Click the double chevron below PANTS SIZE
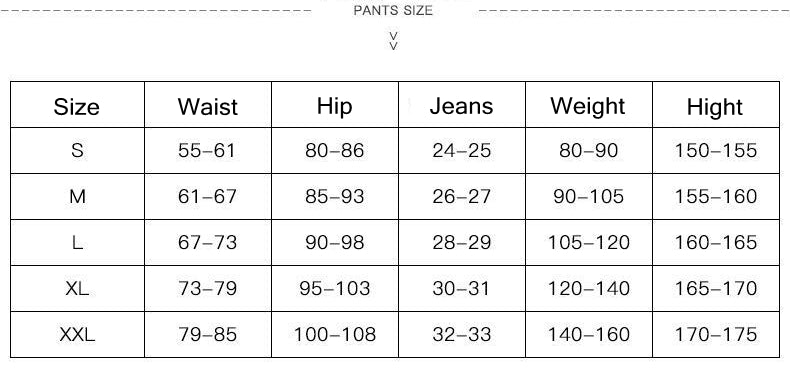Image resolution: width=790 pixels, height=370 pixels. pyautogui.click(x=394, y=41)
